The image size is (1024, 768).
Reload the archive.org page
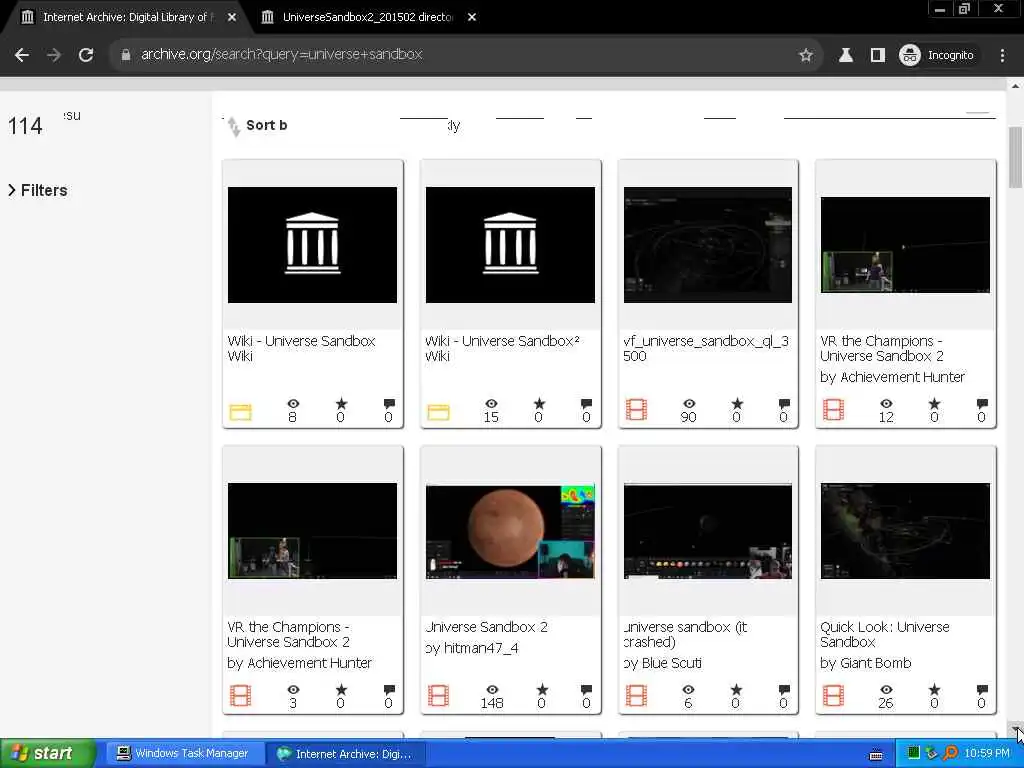coord(86,55)
